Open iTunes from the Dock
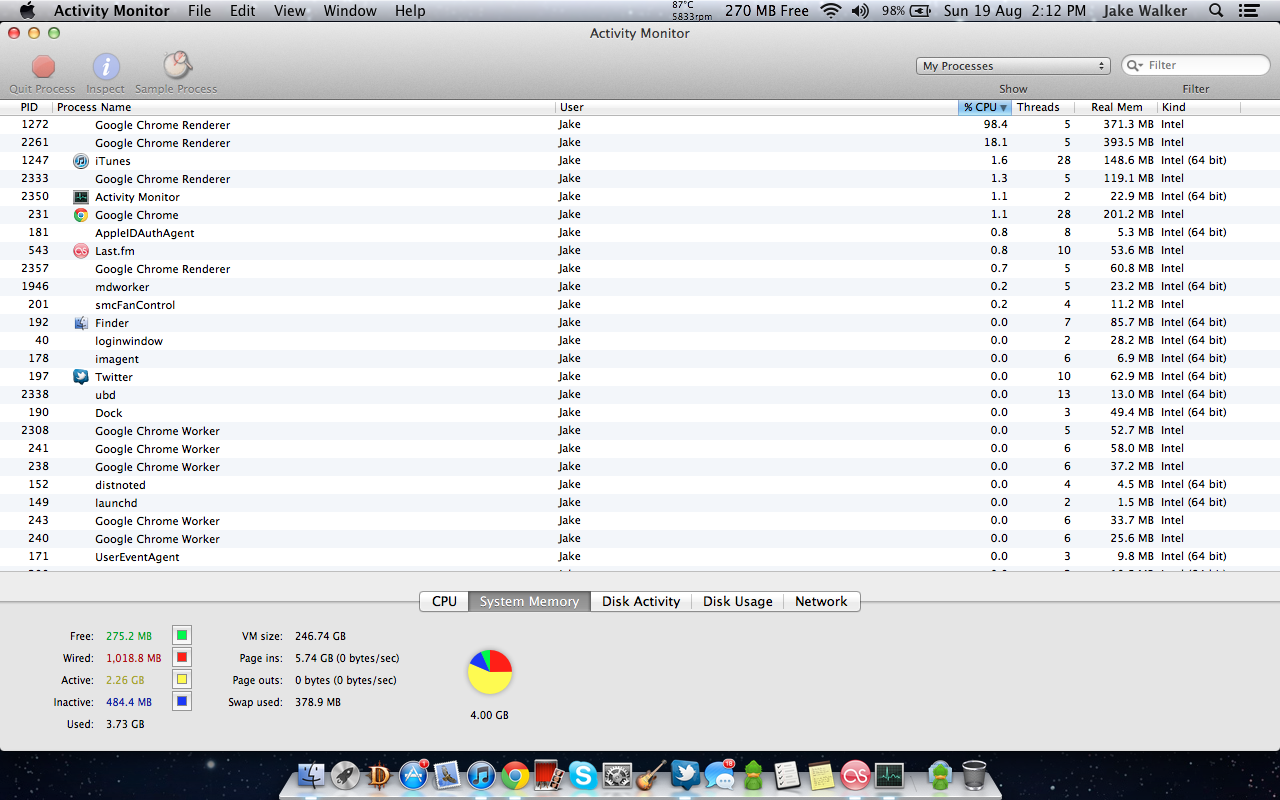 click(482, 775)
